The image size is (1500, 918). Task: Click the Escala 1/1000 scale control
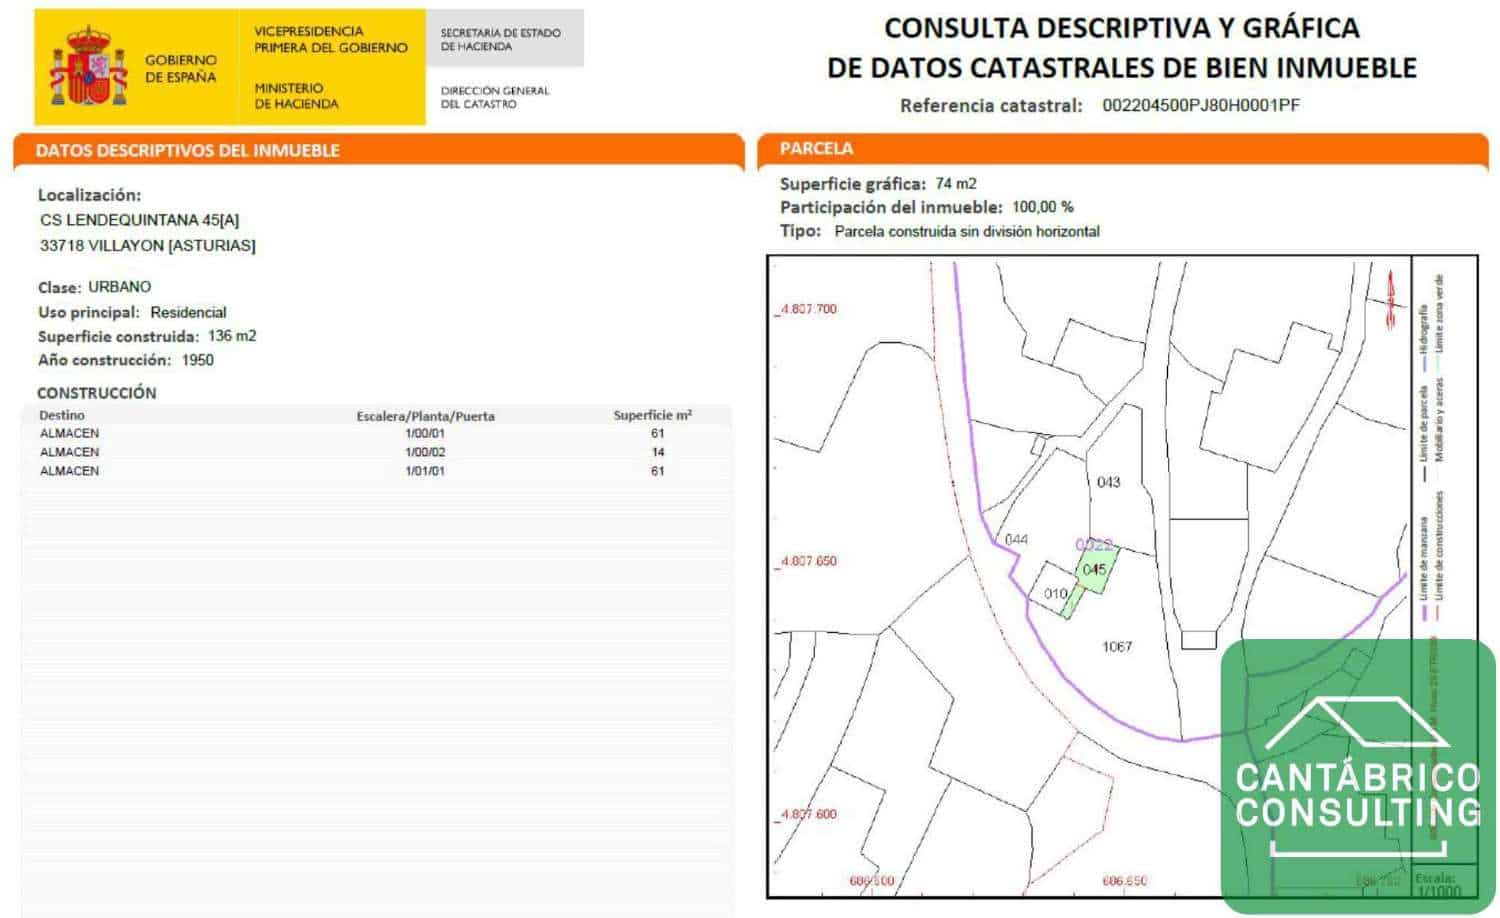click(x=1437, y=884)
